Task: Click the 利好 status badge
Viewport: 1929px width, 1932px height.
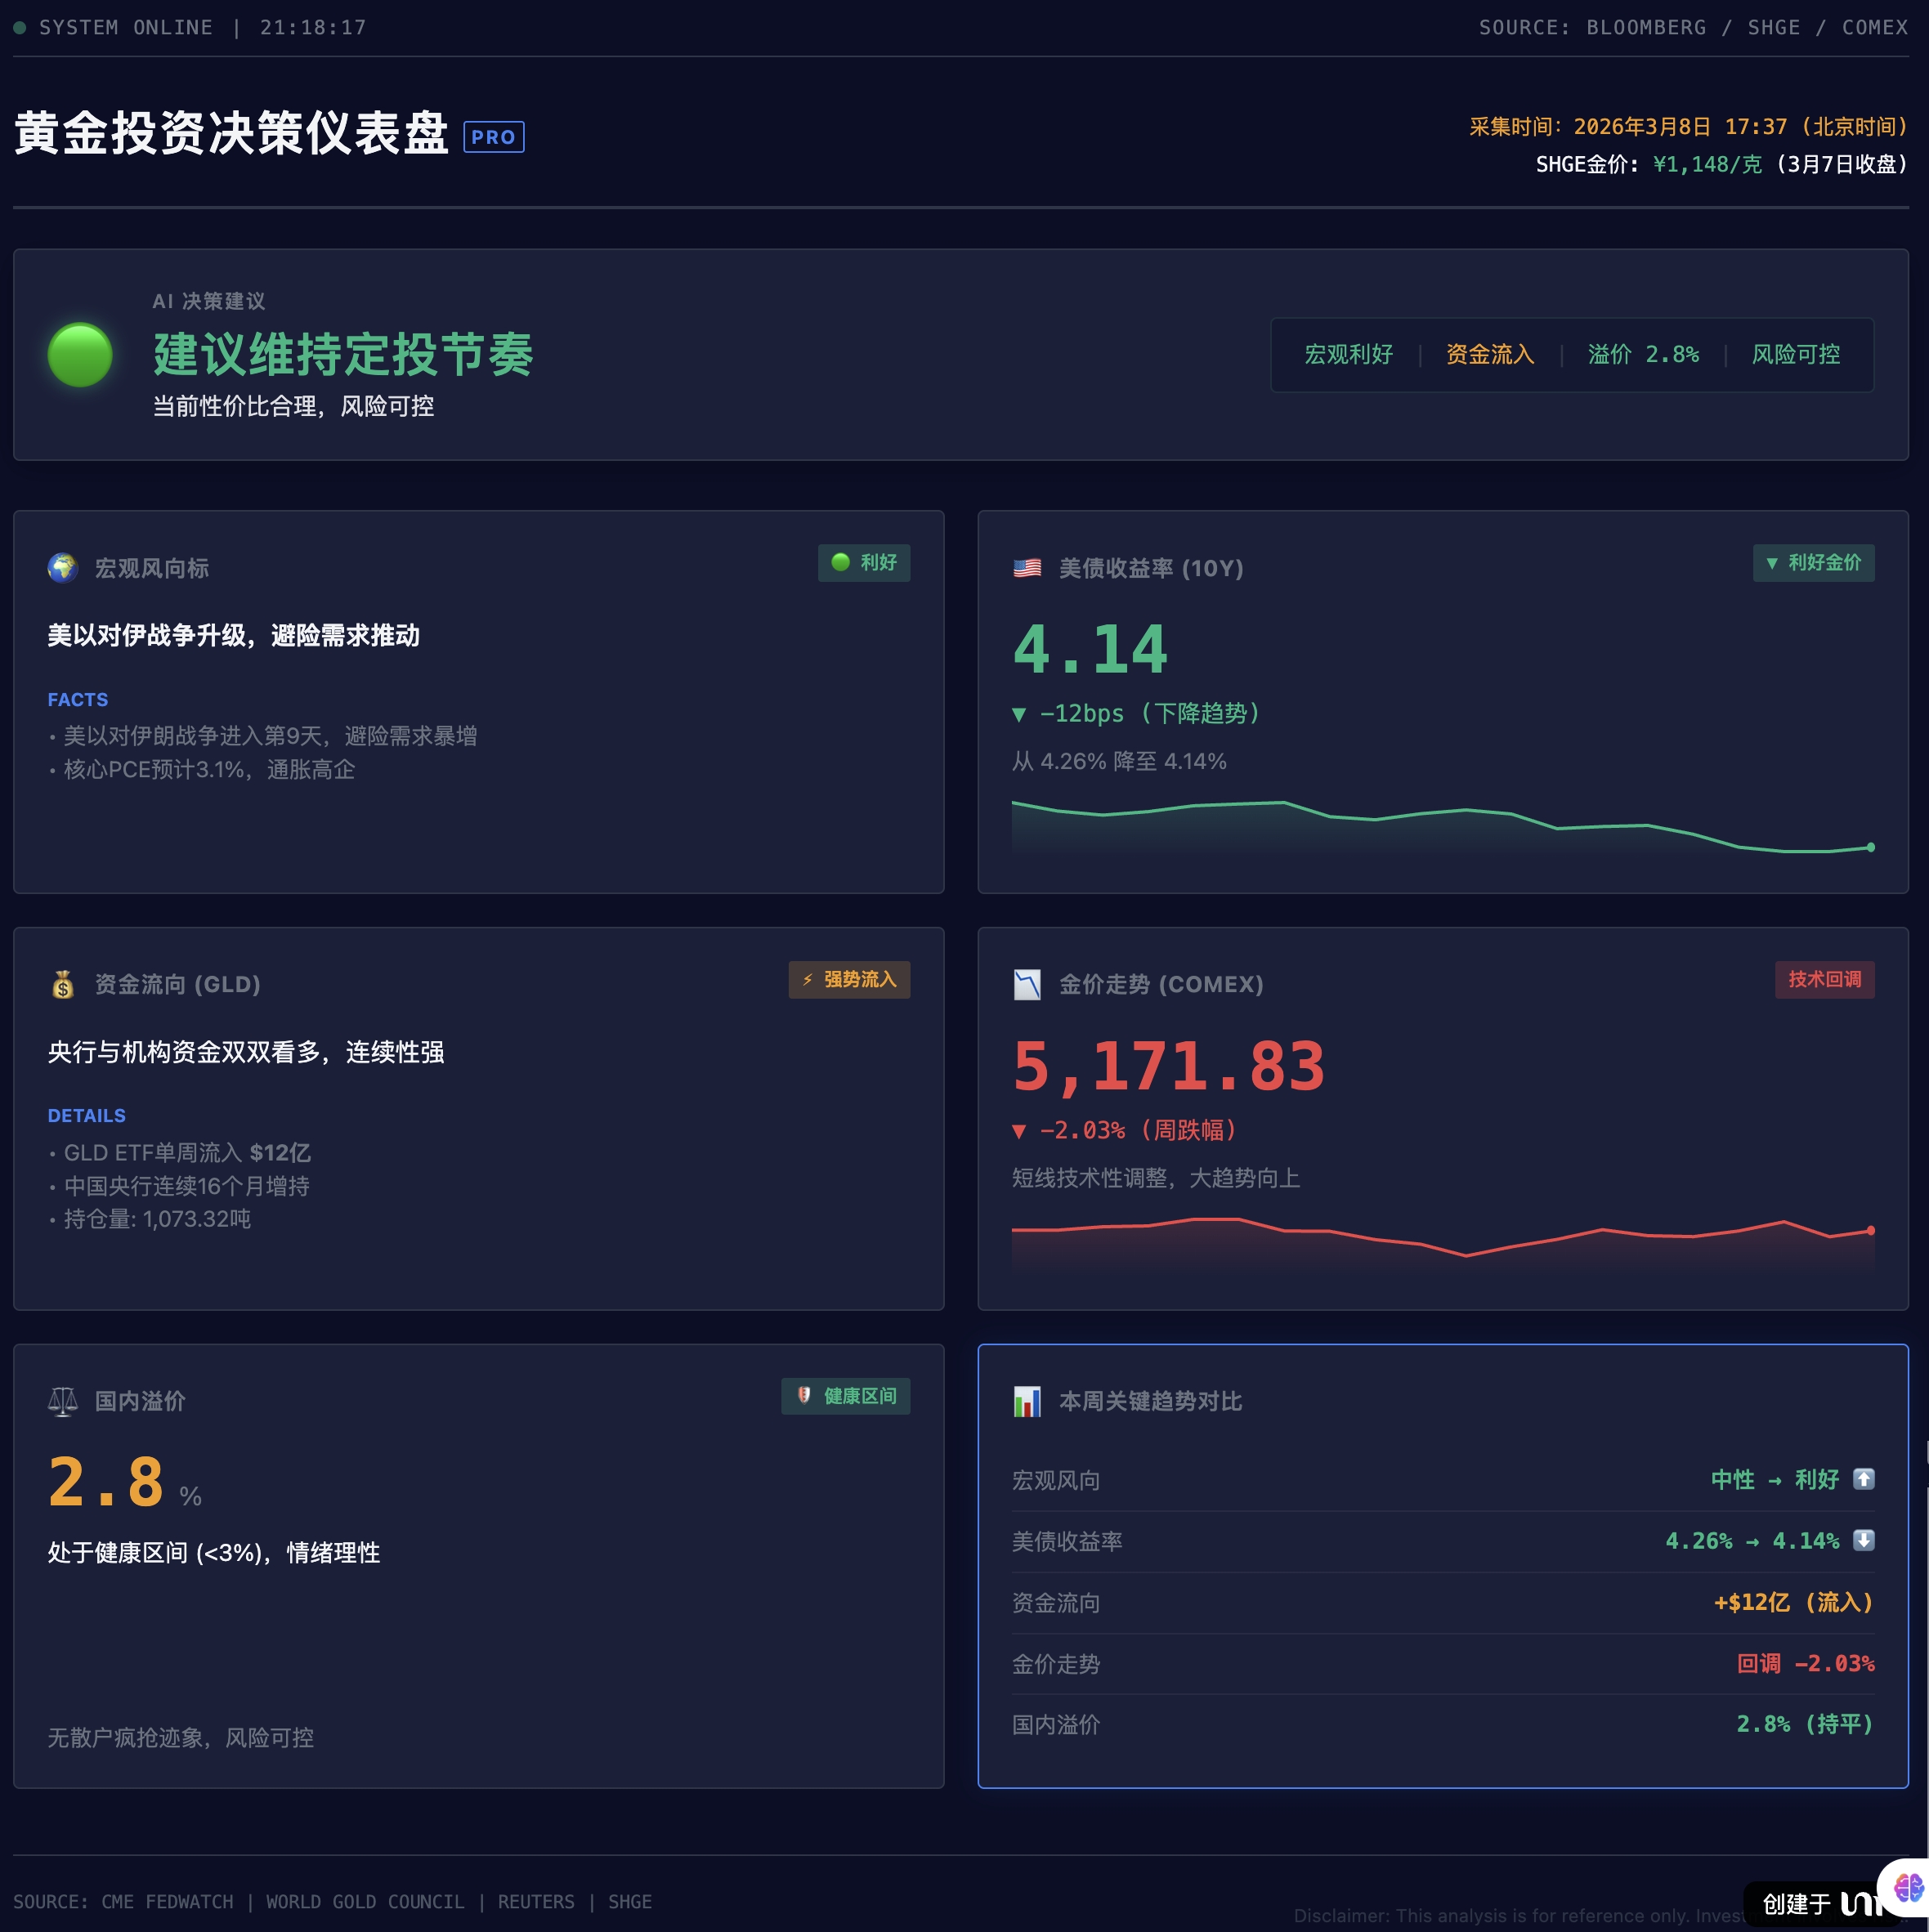Action: (863, 563)
